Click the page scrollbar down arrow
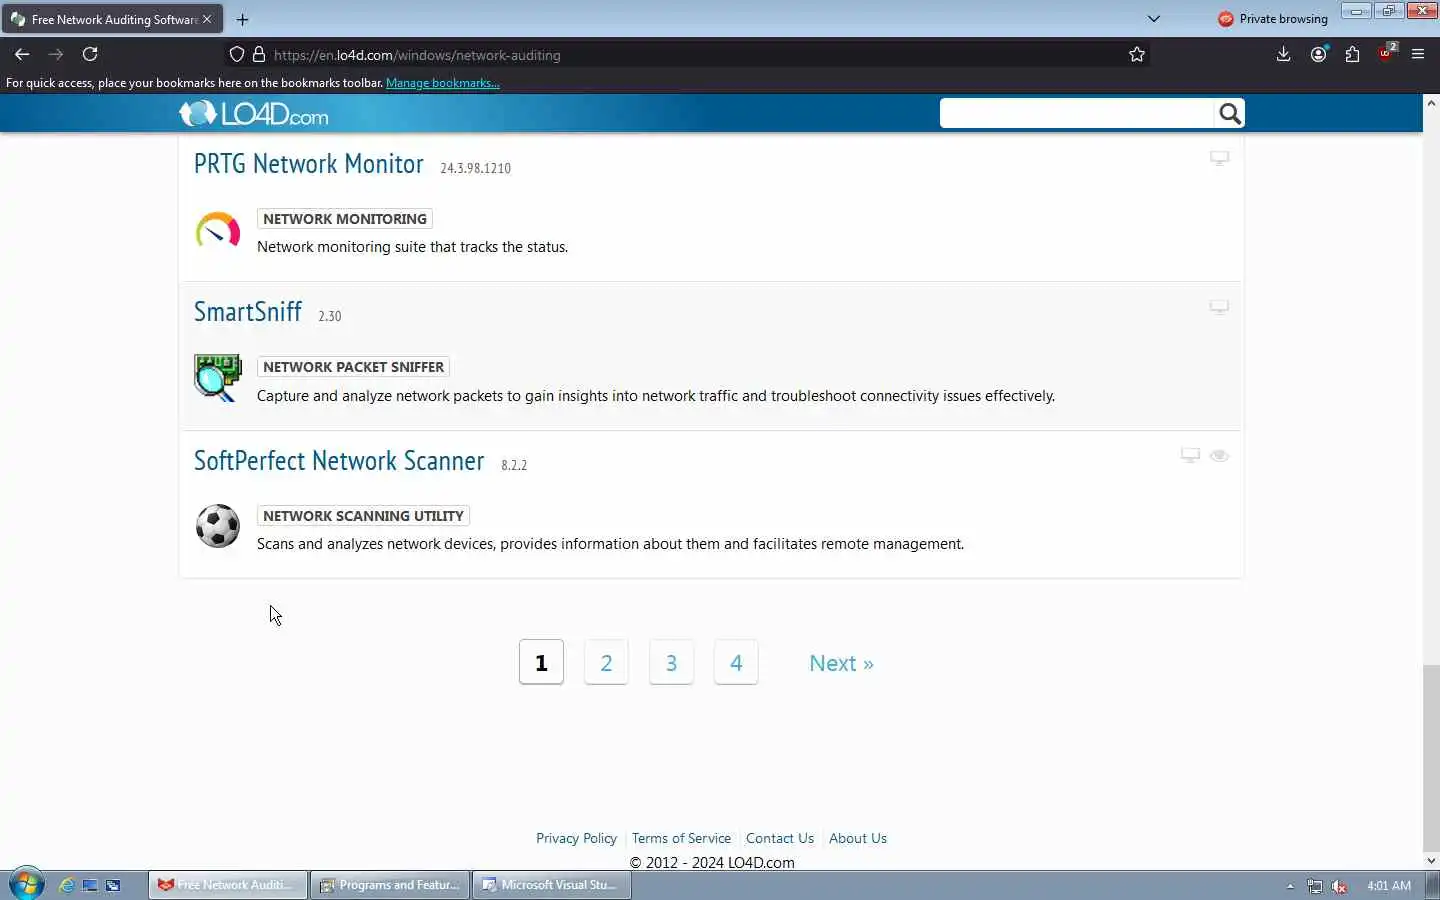This screenshot has width=1440, height=900. pyautogui.click(x=1431, y=860)
